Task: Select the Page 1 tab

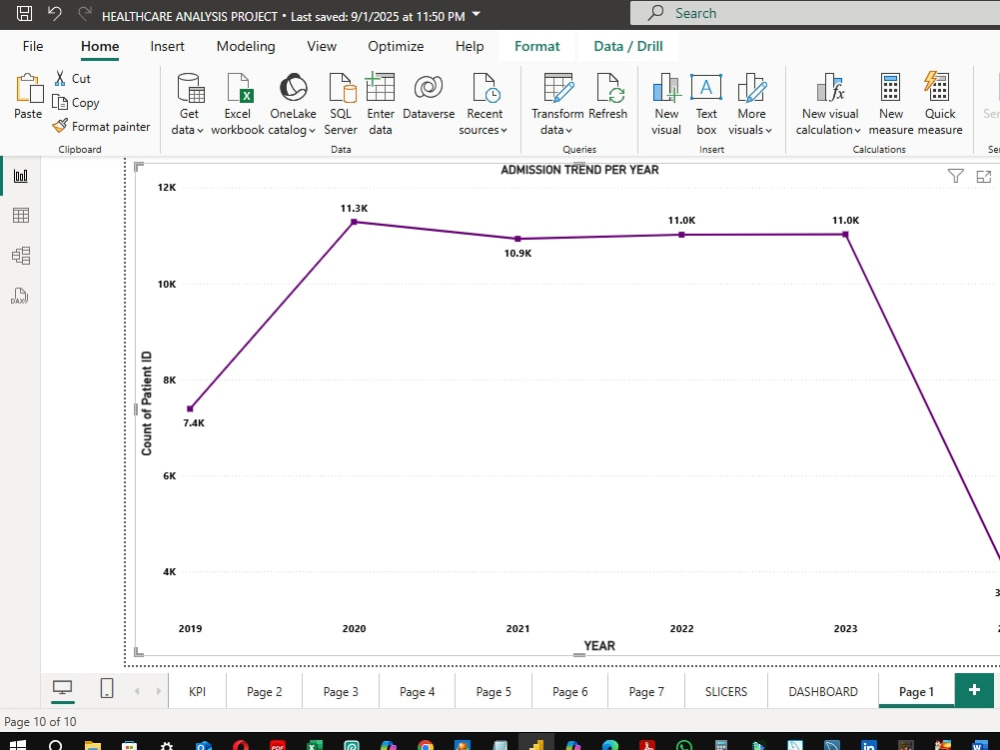Action: [x=916, y=691]
